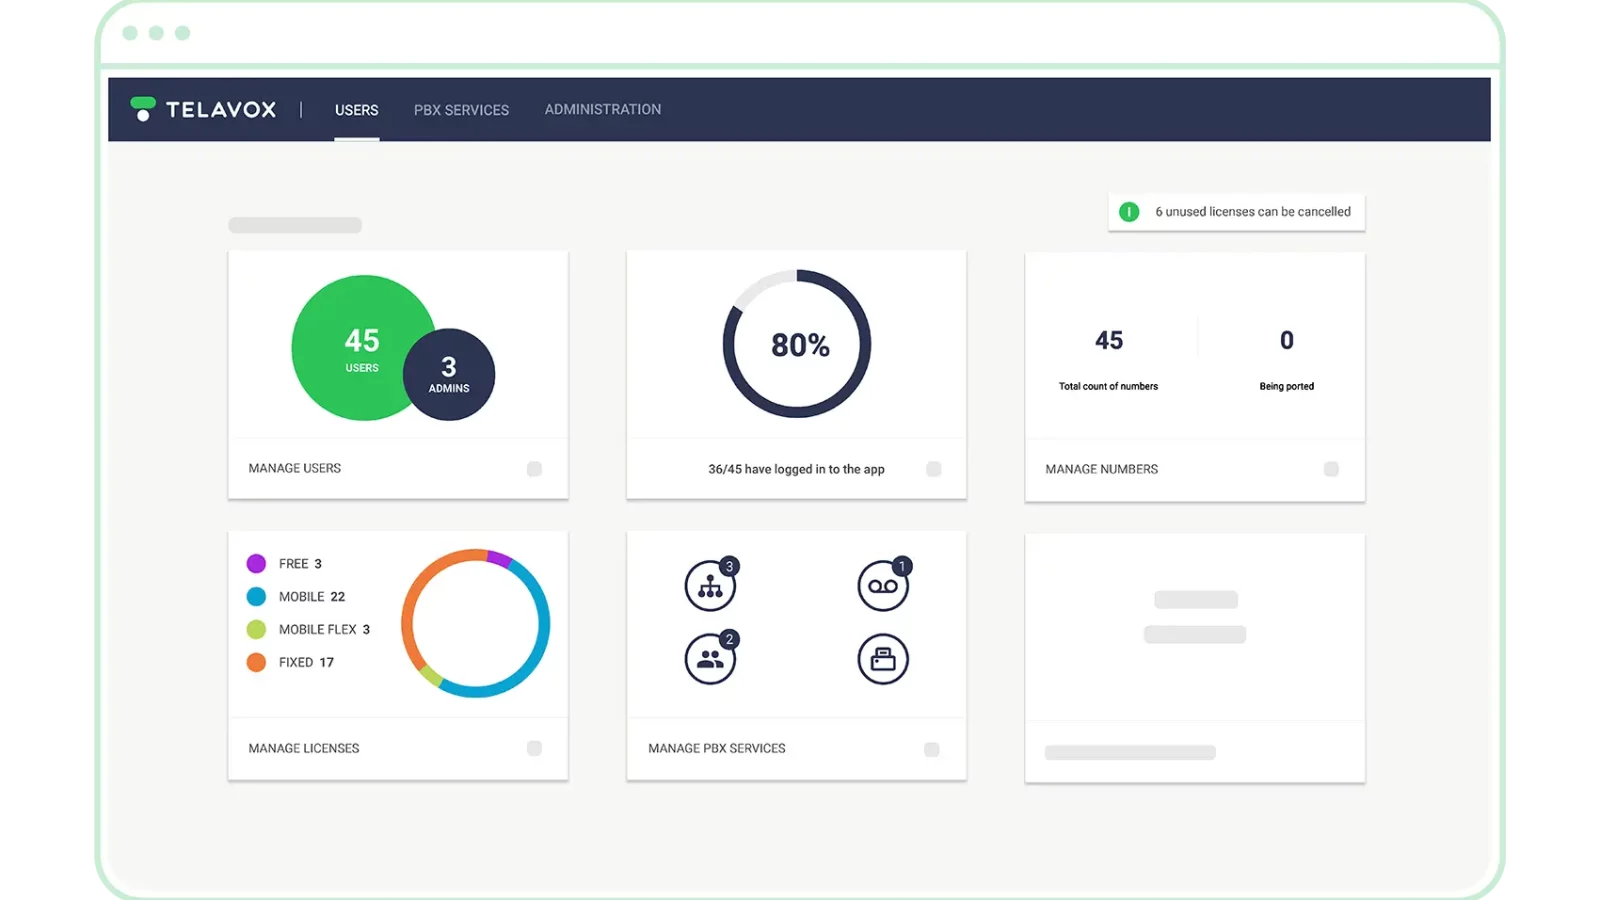The image size is (1600, 900).
Task: Click the FIXED 17 legend label
Action: coord(306,662)
